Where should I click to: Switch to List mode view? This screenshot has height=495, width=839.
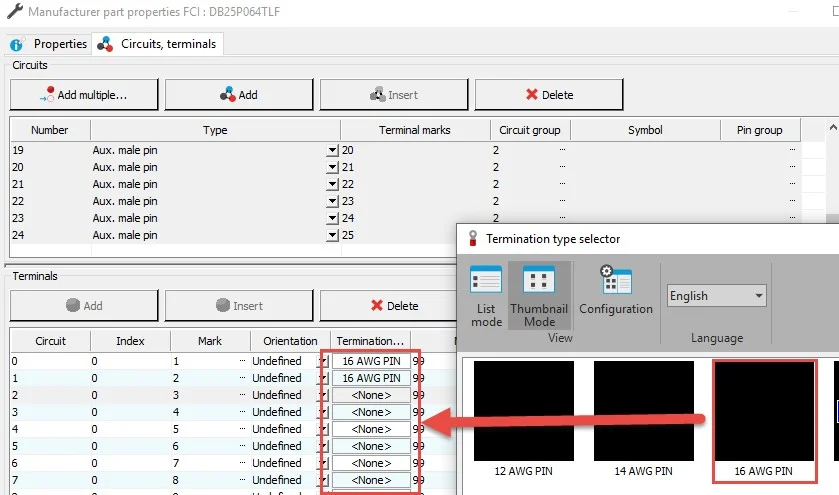486,295
